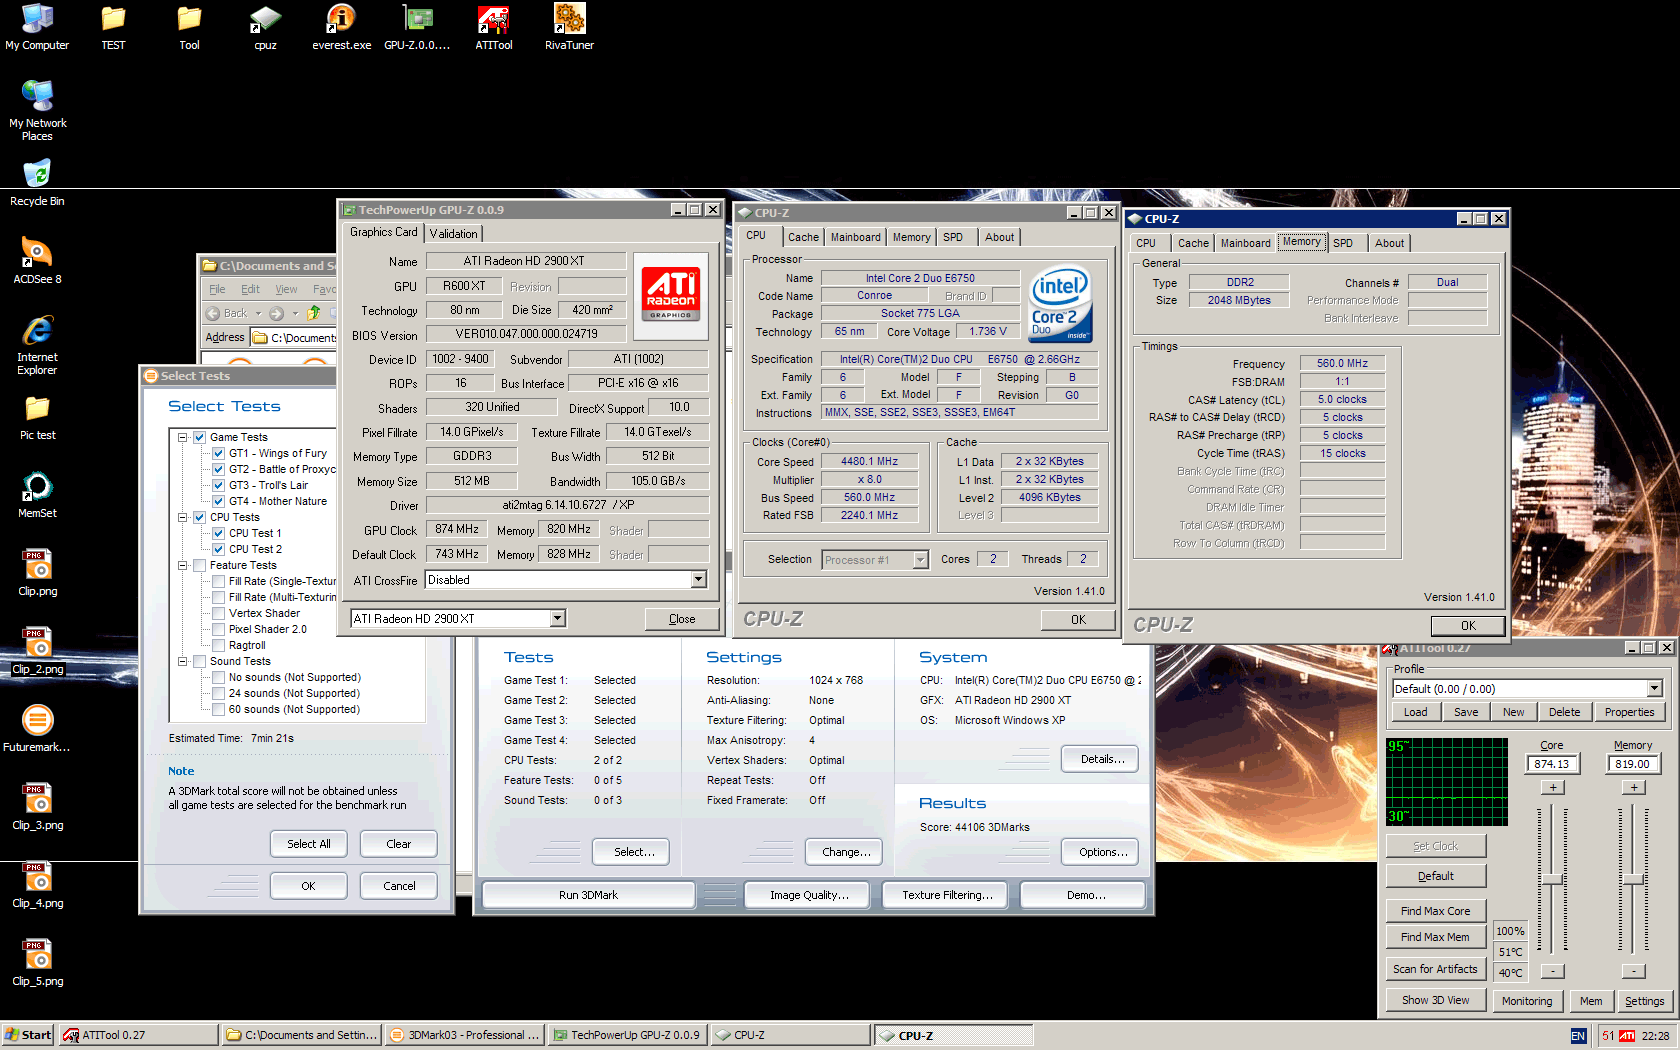Toggle GT4 - Mother Nature checkbox
The width and height of the screenshot is (1680, 1050).
(x=219, y=501)
